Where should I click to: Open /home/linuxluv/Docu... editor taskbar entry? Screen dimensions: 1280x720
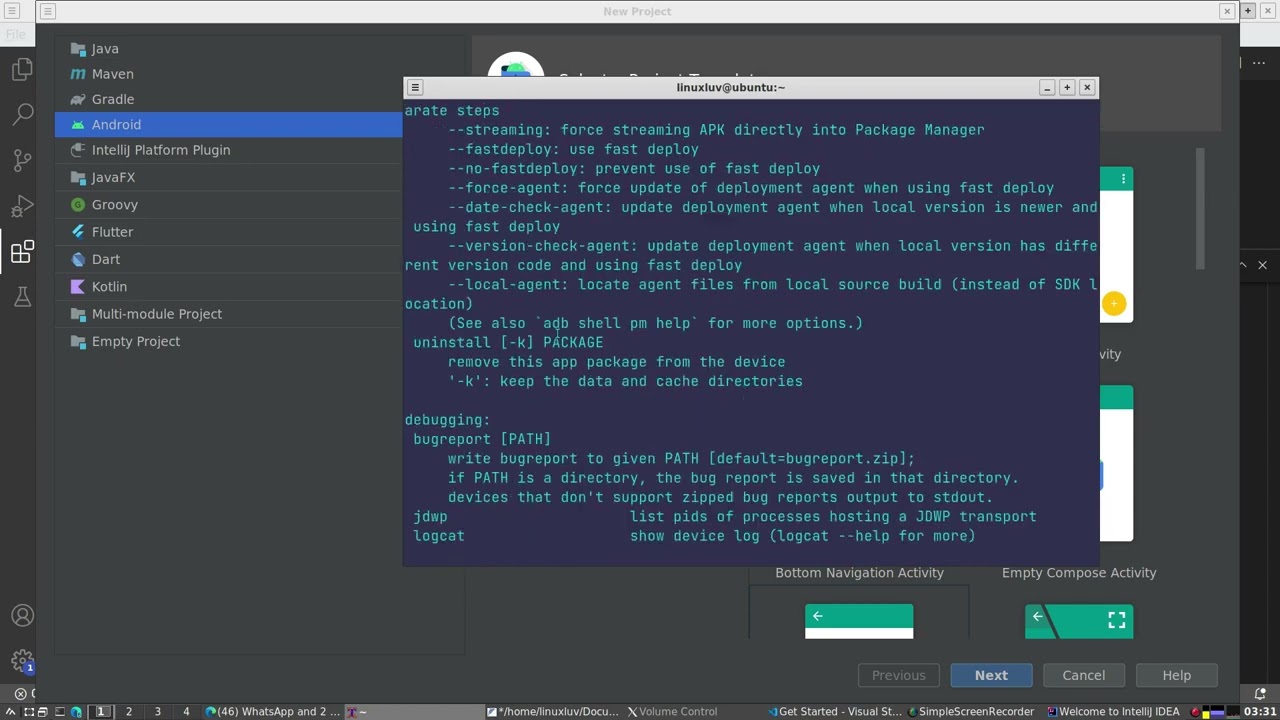(x=553, y=711)
